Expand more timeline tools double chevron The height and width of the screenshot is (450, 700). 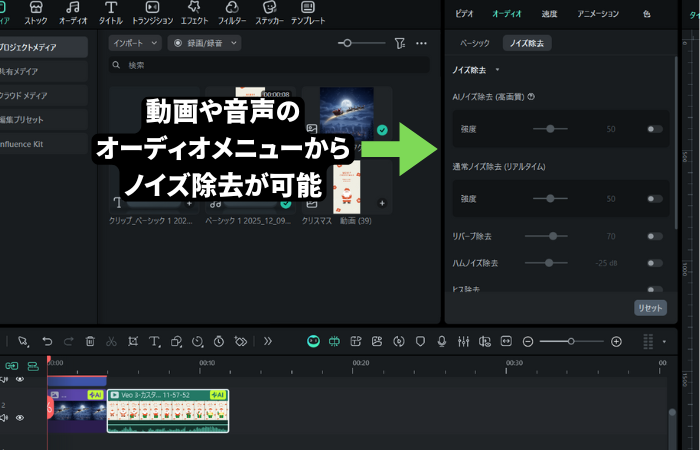(x=267, y=342)
